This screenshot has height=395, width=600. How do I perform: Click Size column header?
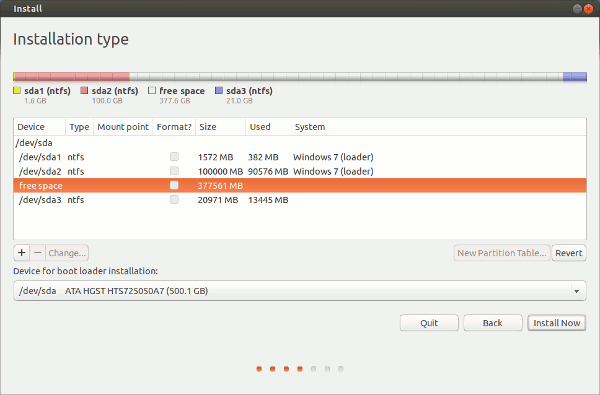[x=220, y=127]
